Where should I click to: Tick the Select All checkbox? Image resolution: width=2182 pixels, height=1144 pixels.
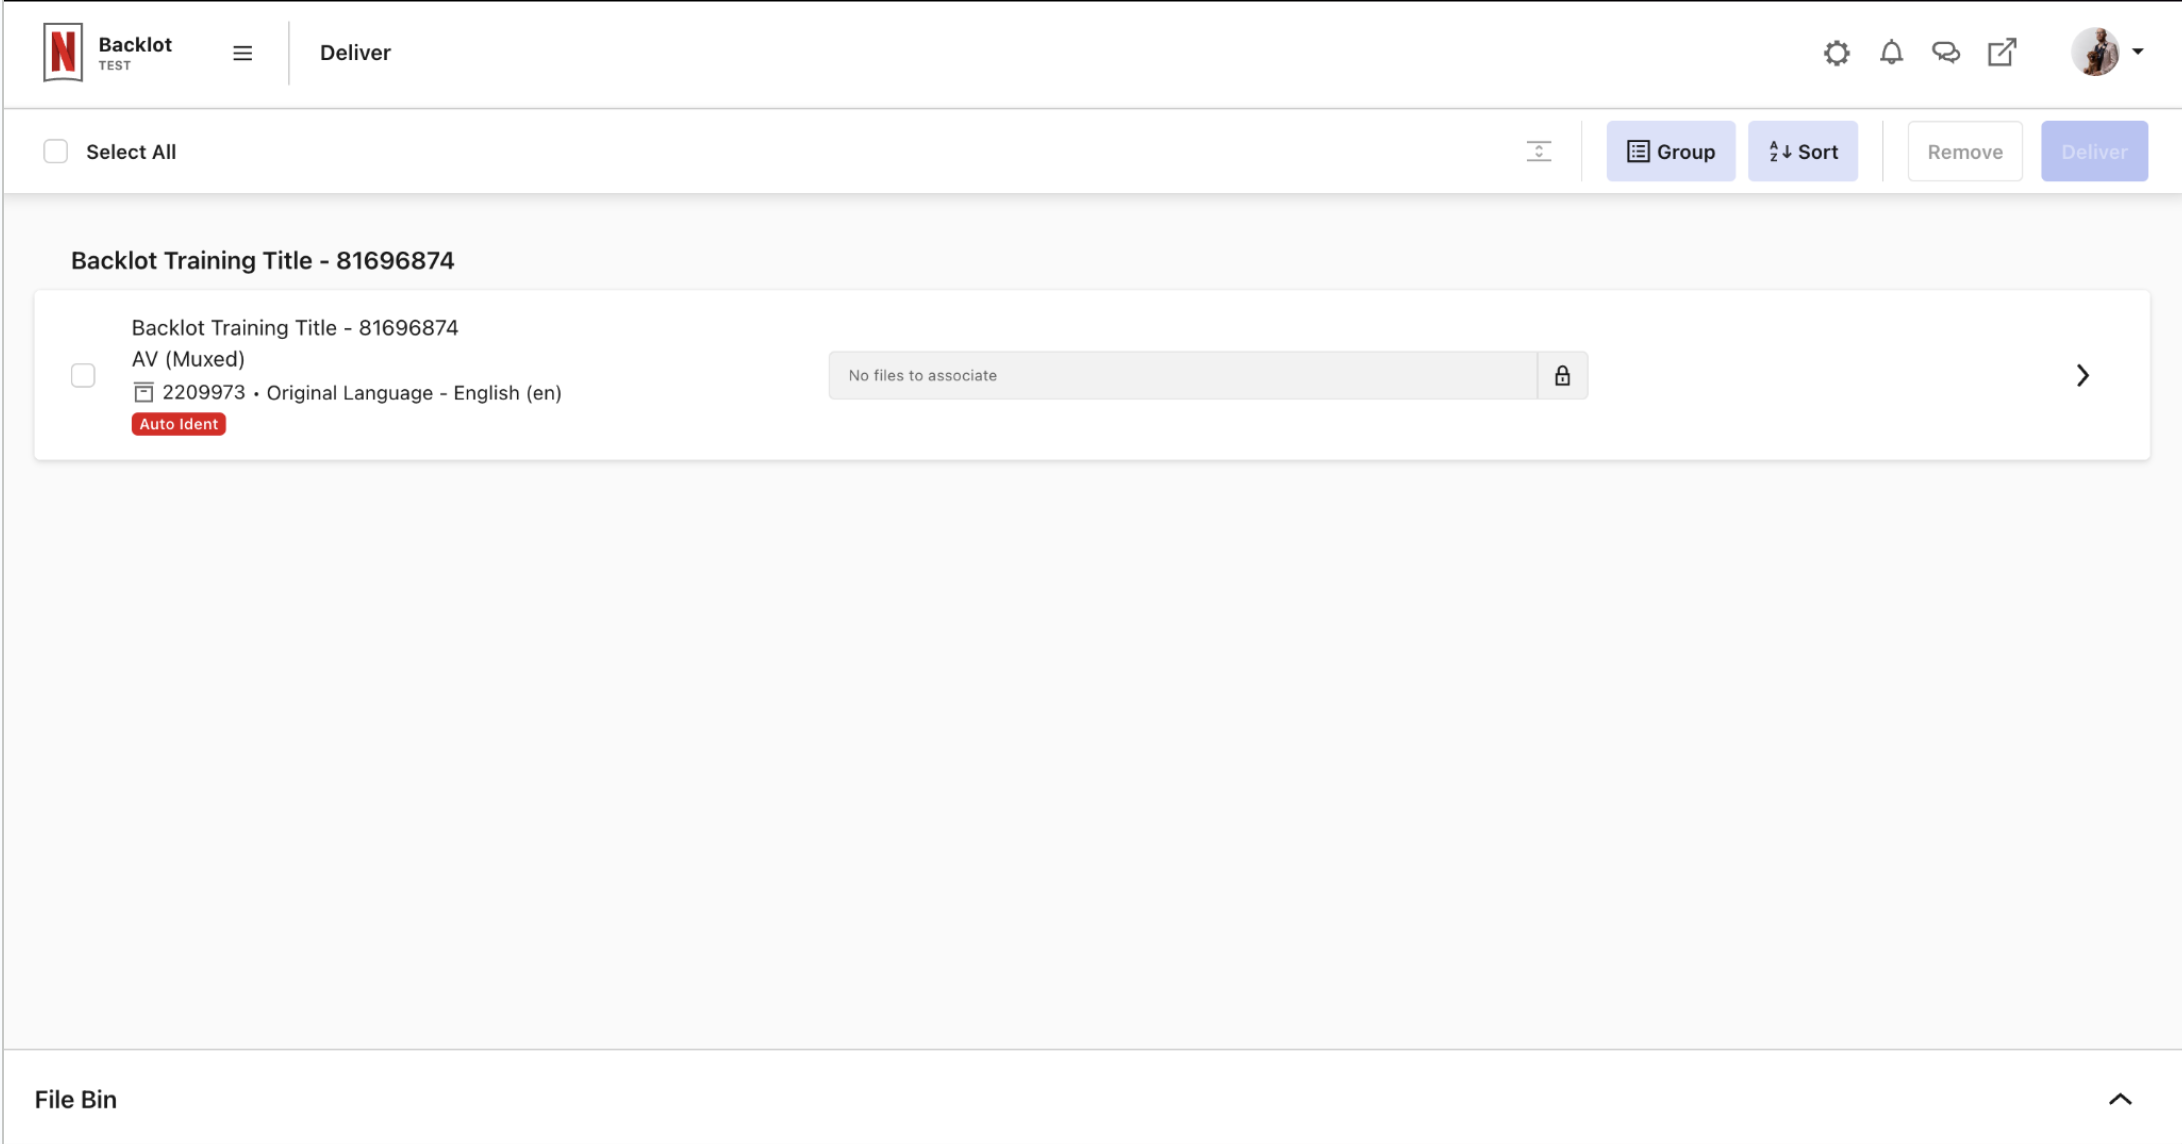[56, 151]
